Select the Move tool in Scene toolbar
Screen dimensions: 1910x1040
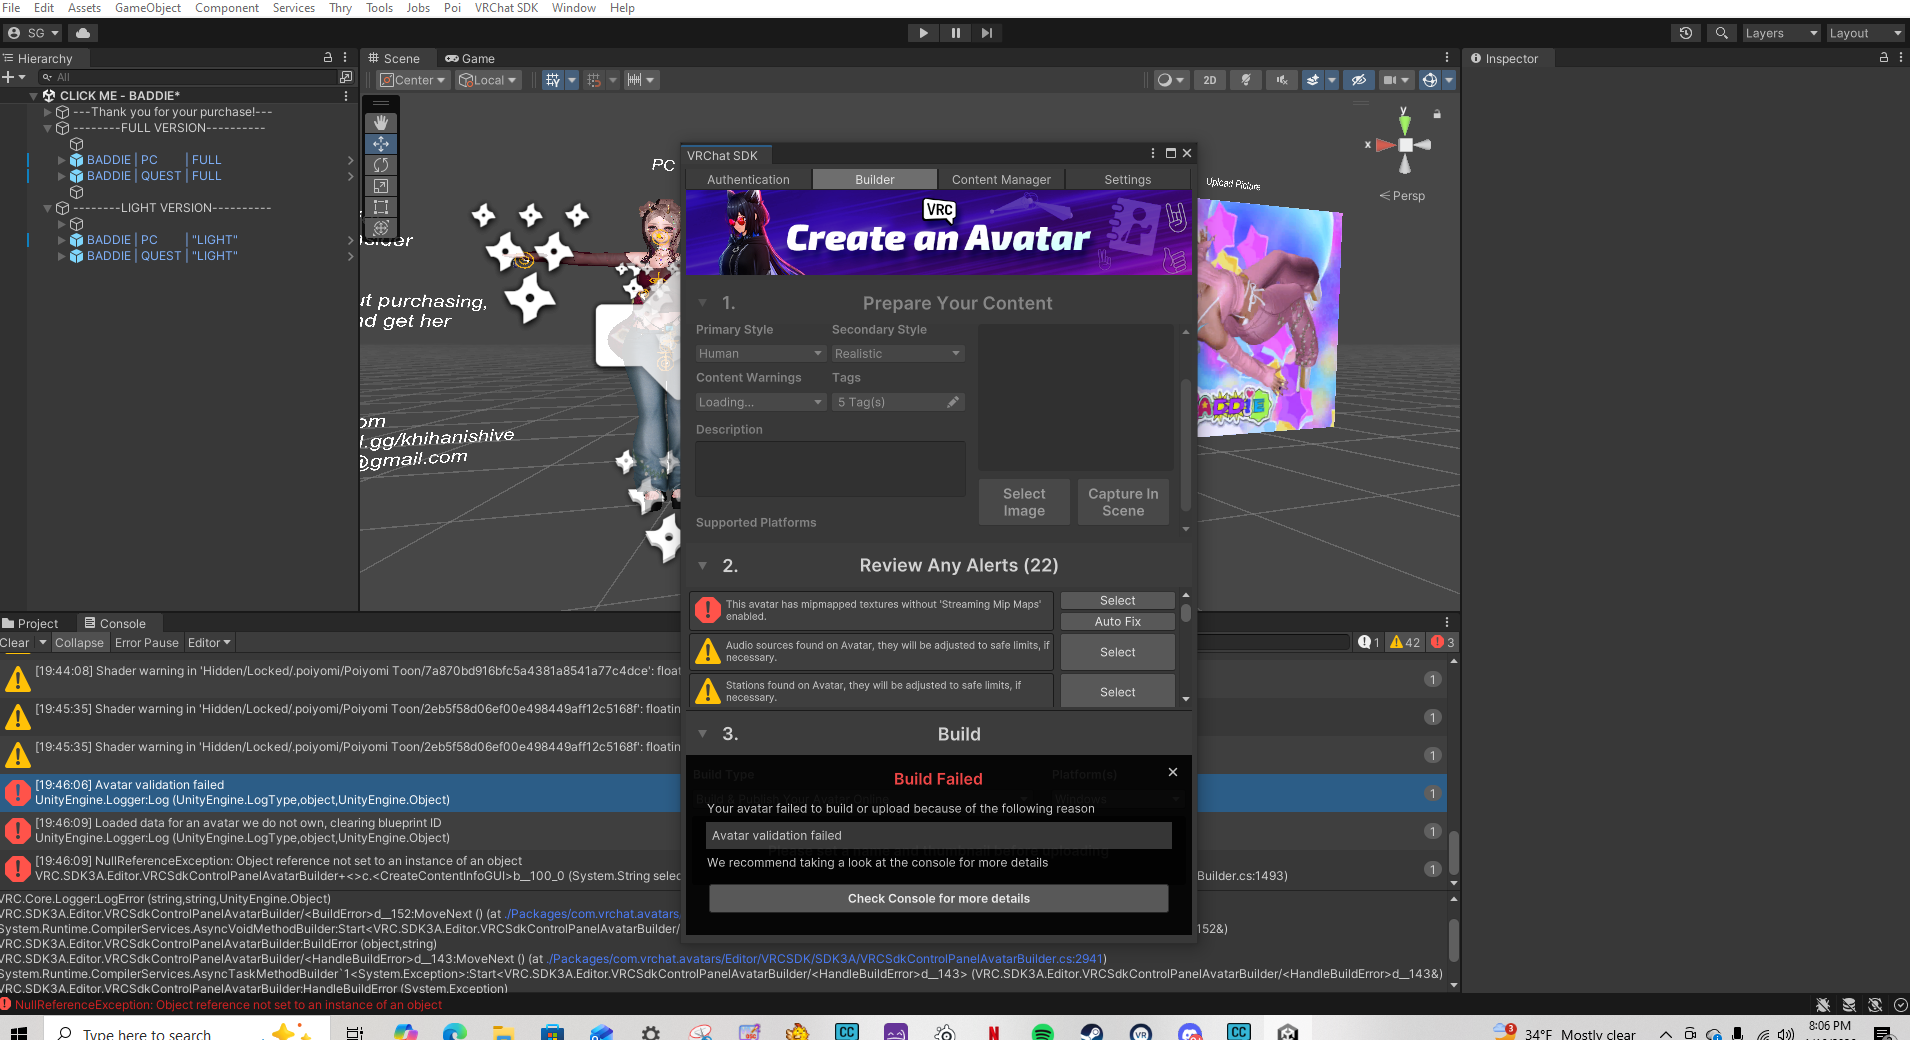pos(381,144)
